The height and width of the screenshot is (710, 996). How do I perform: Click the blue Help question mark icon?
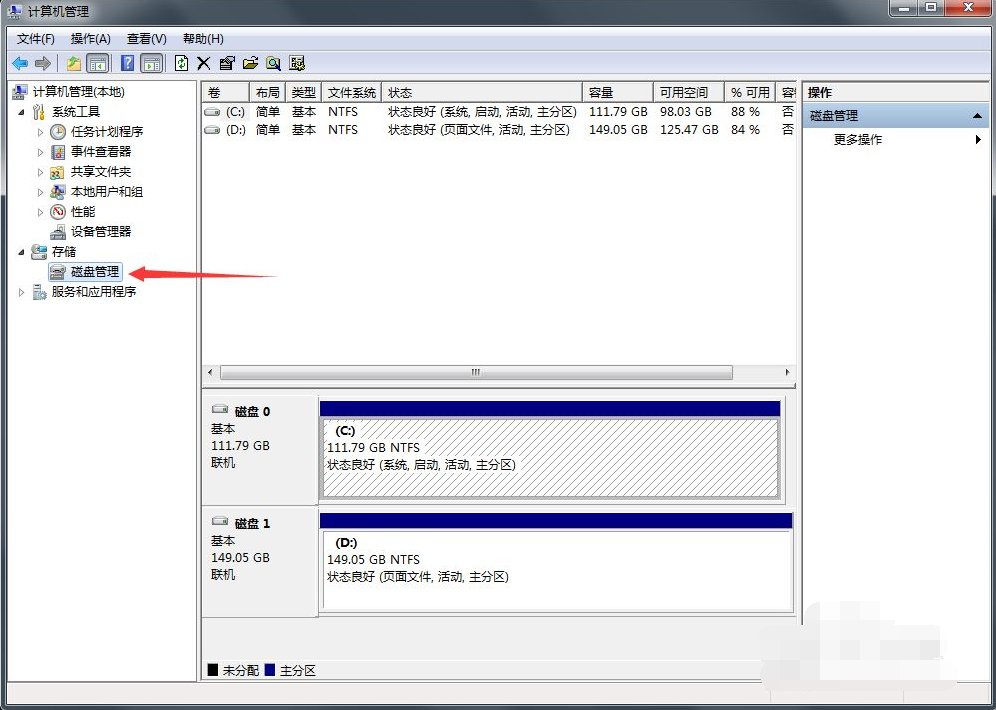(x=128, y=63)
